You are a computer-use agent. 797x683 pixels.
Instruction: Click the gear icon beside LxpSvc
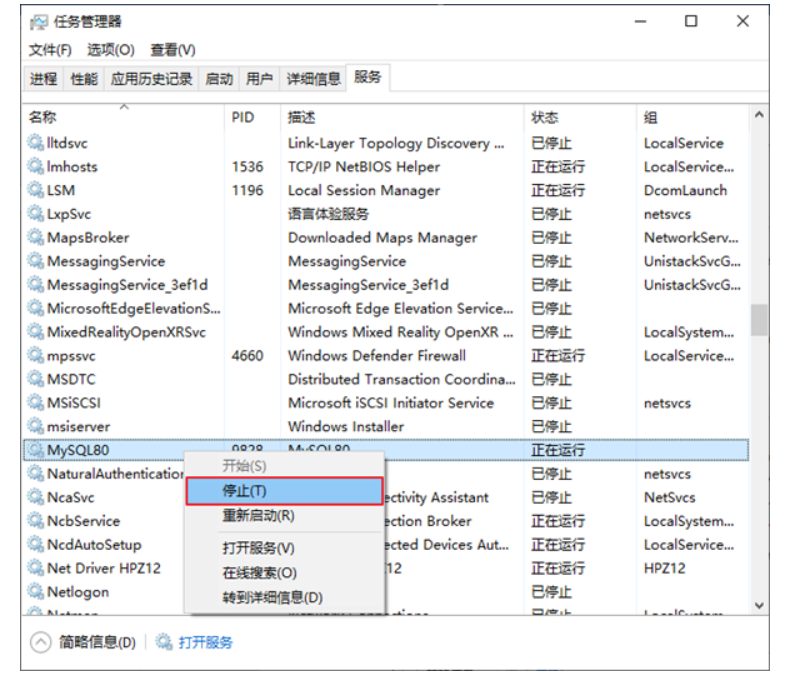[36, 213]
